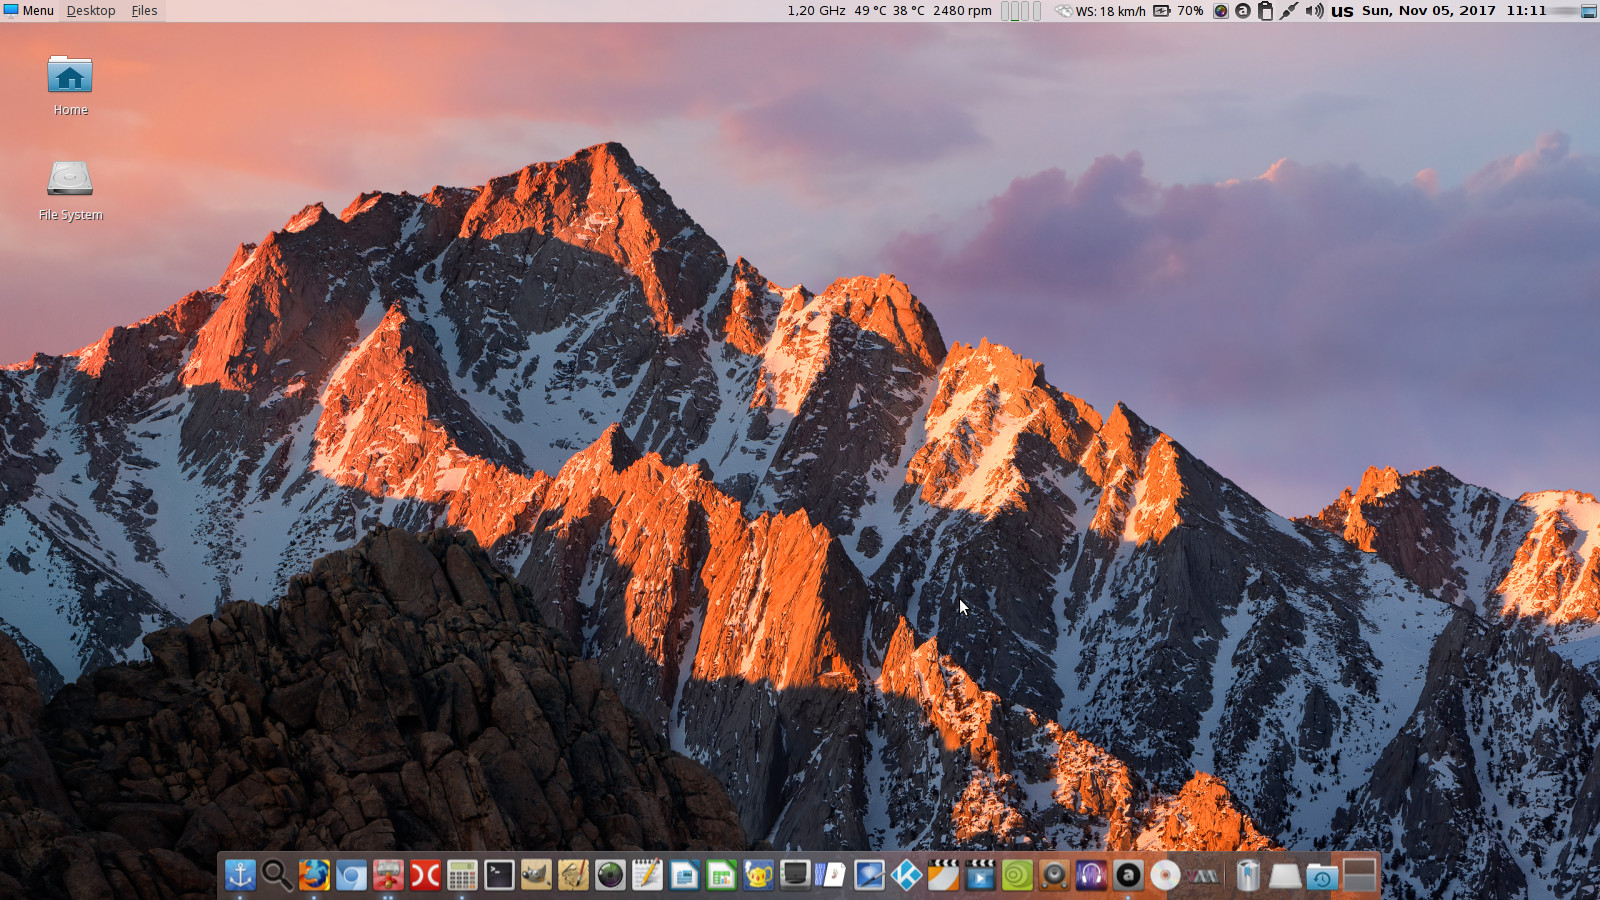This screenshot has height=900, width=1600.
Task: Open the Home folder desktop icon
Action: (x=70, y=76)
